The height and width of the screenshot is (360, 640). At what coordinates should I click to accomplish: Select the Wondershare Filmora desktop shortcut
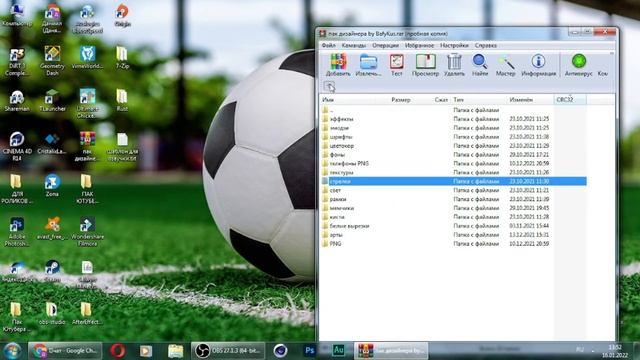87,231
